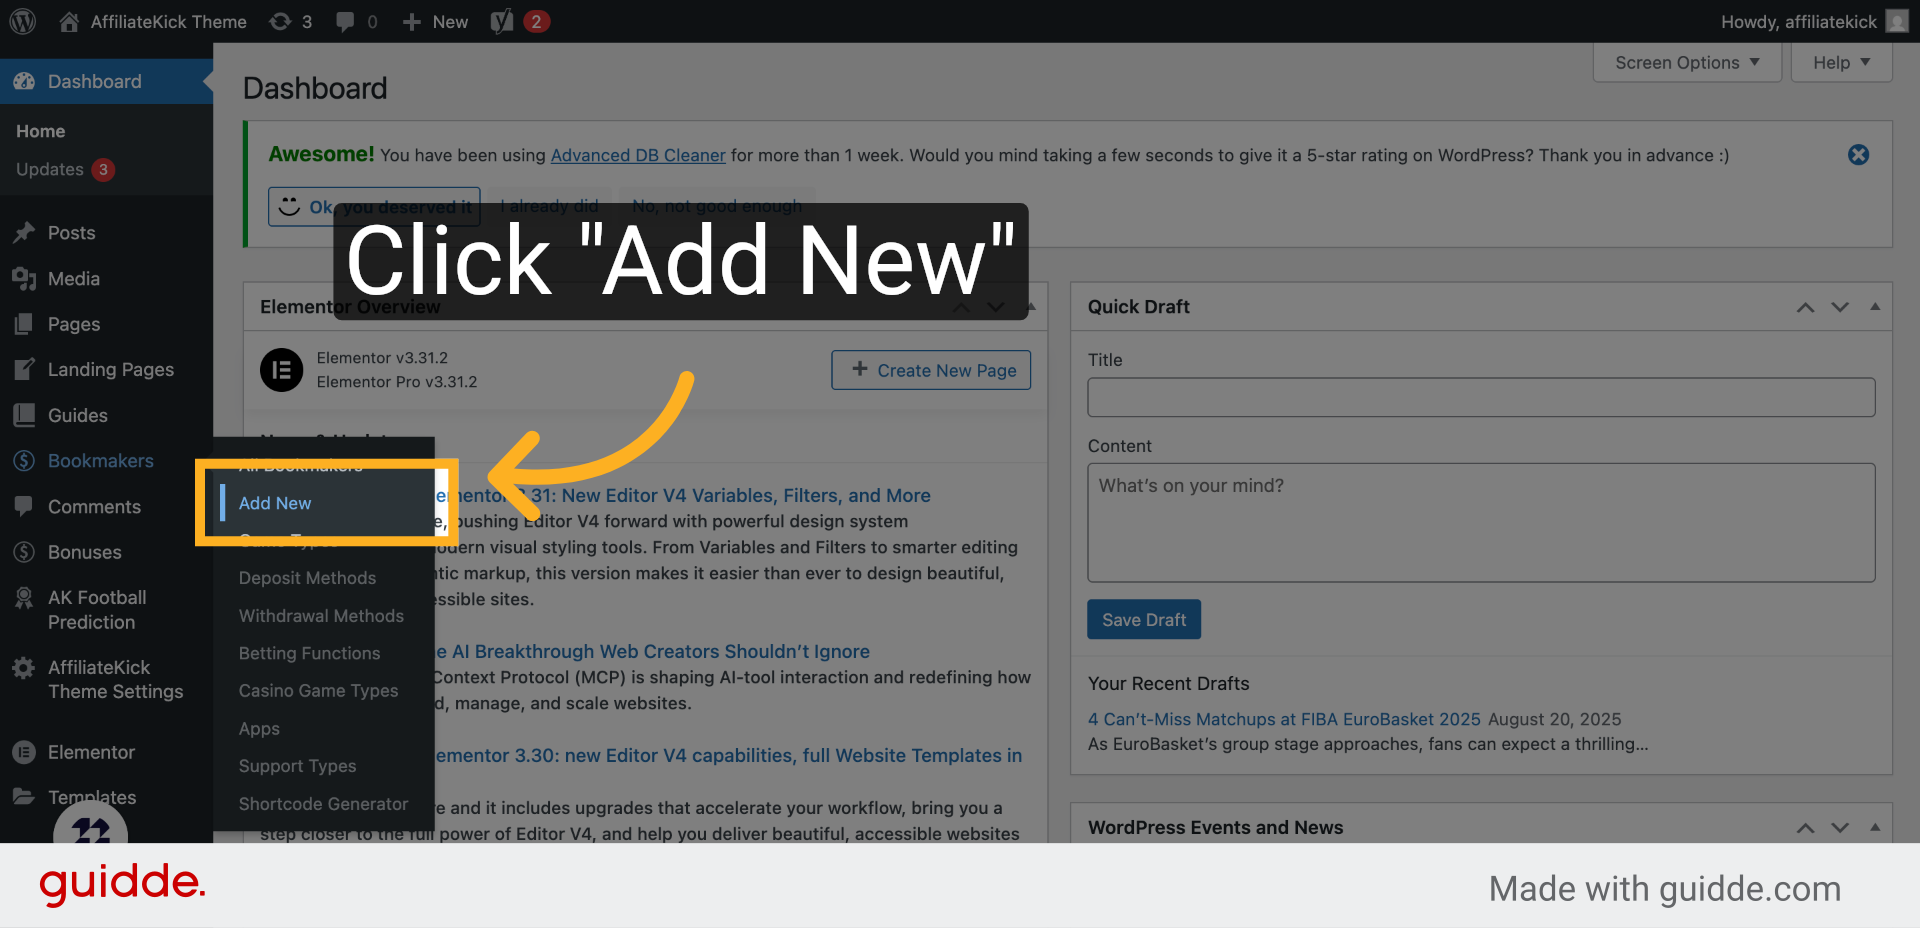Click the Comments bubble icon in the sidebar
This screenshot has height=928, width=1920.
24,506
